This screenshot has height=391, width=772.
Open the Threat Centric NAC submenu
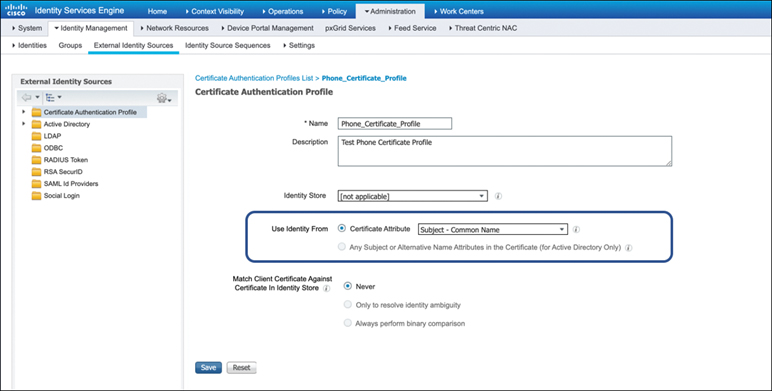(482, 28)
